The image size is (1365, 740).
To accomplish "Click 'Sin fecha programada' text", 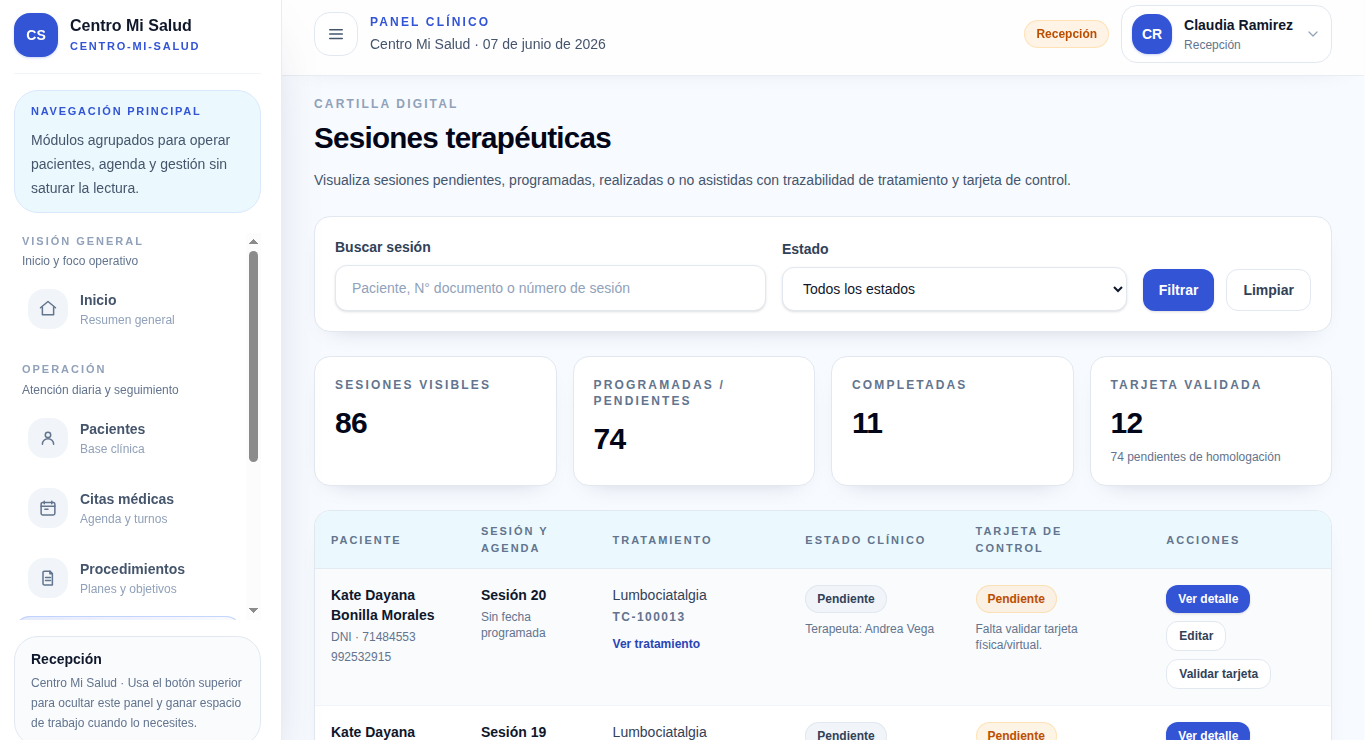I will click(x=513, y=625).
